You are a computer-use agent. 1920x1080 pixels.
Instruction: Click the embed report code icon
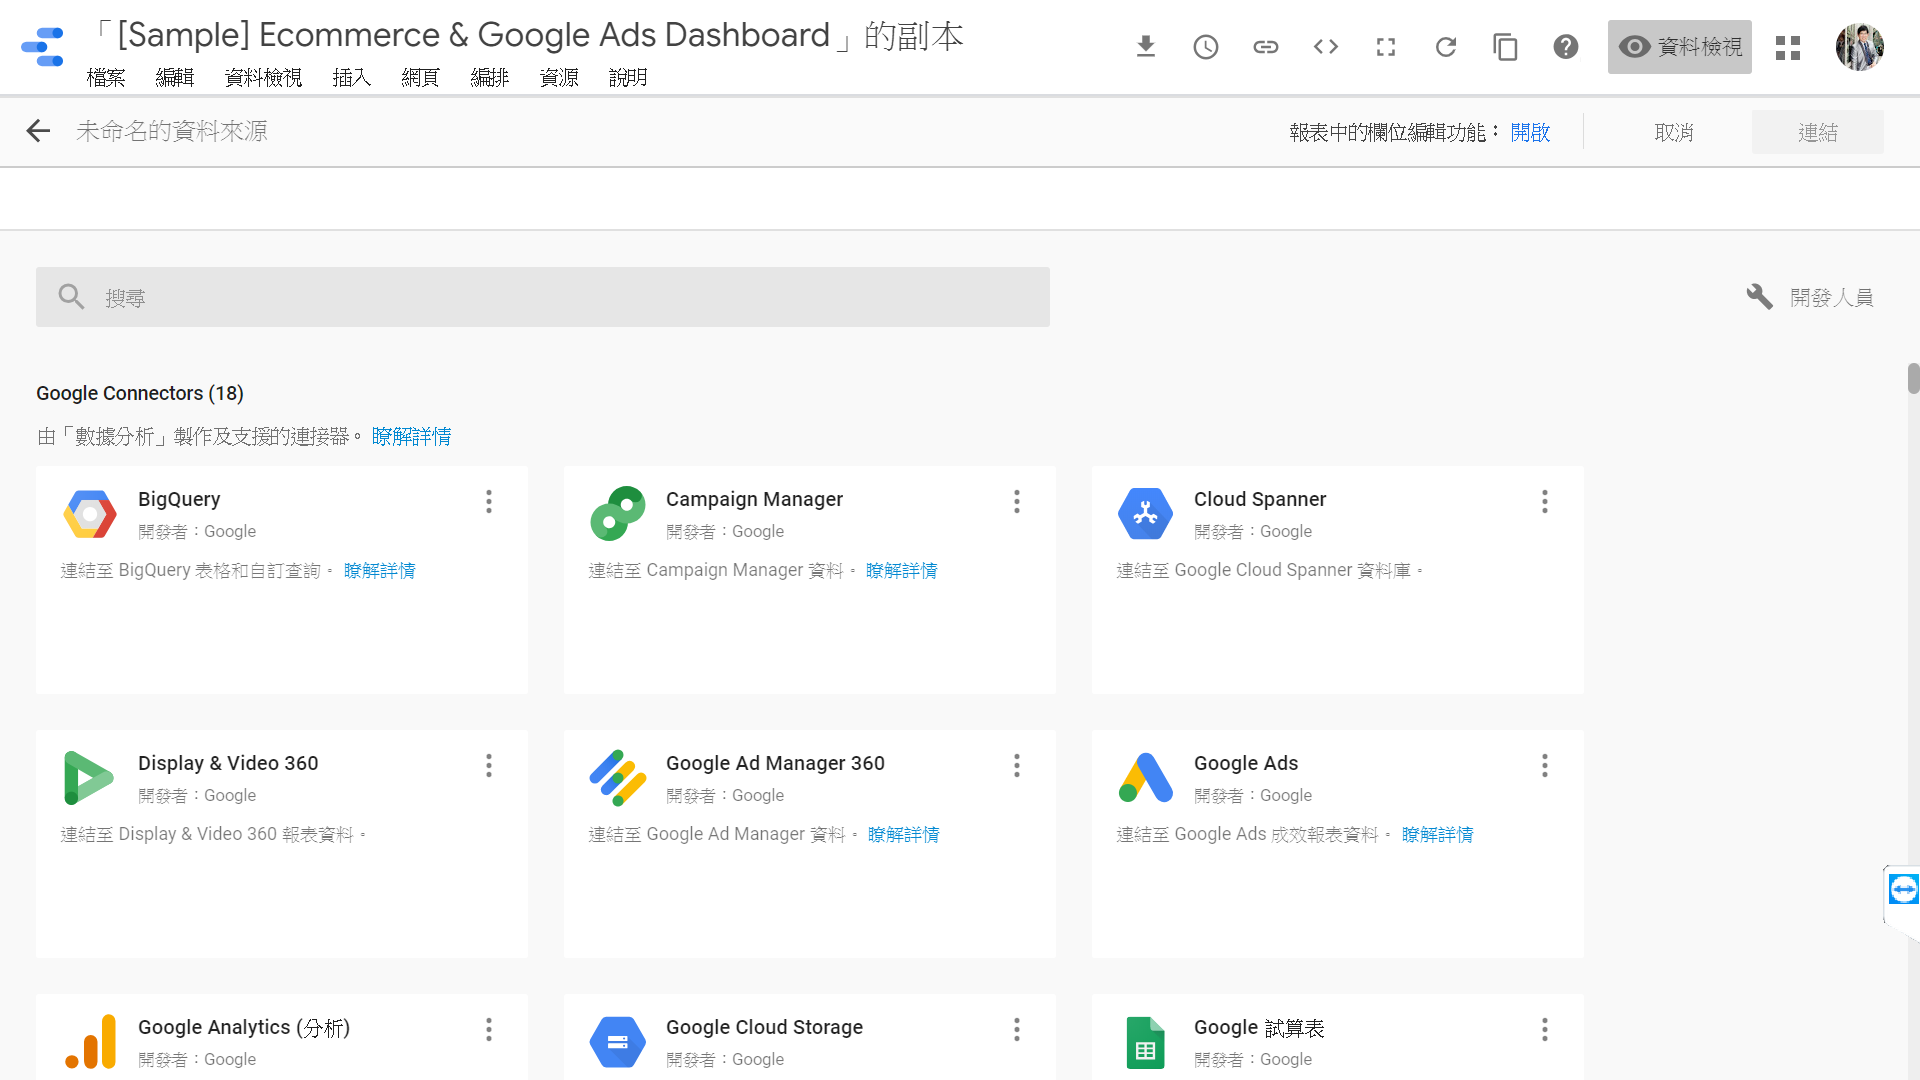click(x=1326, y=47)
